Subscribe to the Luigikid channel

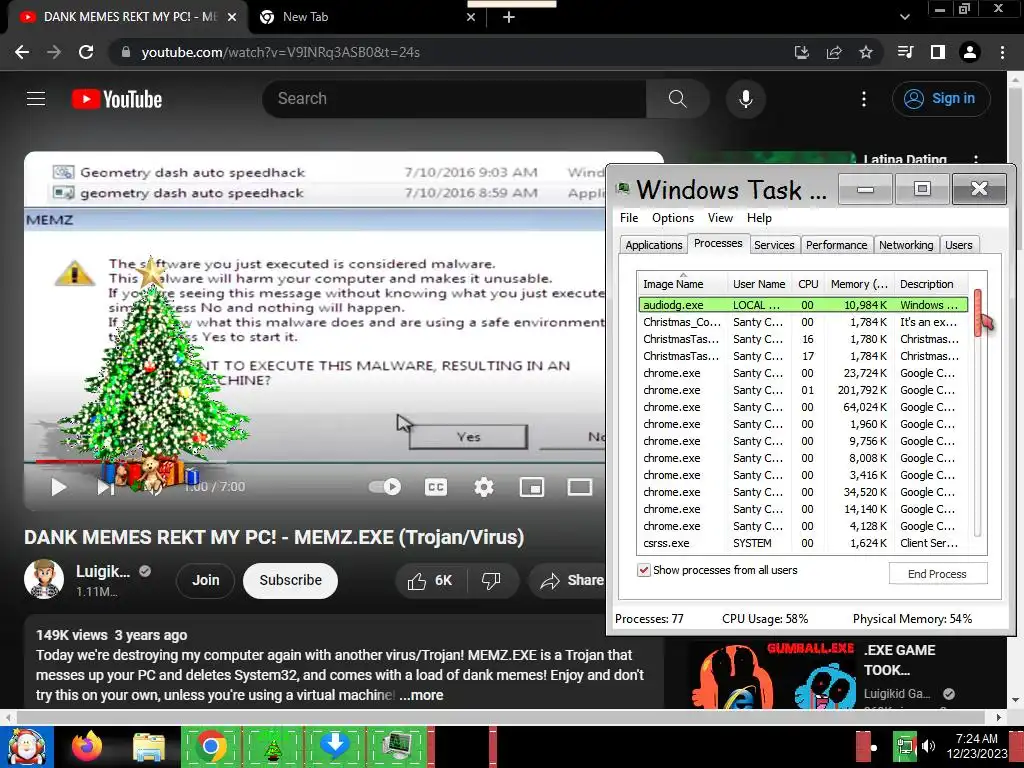(x=291, y=580)
